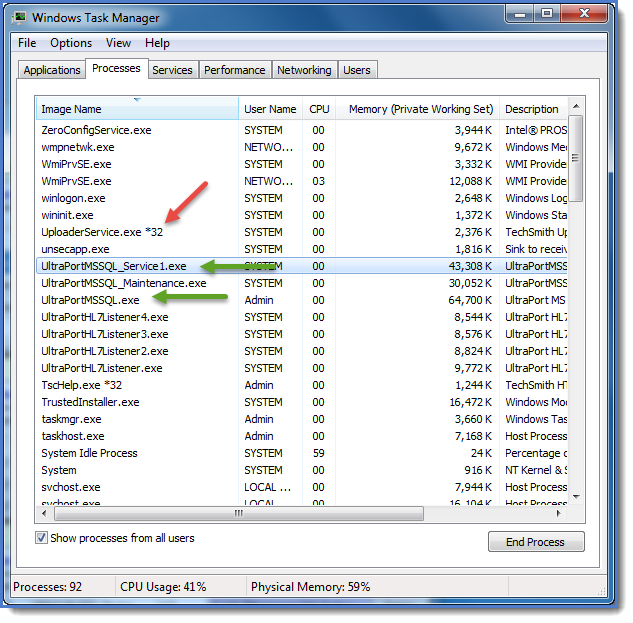633x623 pixels.
Task: Select UltraPortHL7Listener4.exe process
Action: click(x=302, y=317)
